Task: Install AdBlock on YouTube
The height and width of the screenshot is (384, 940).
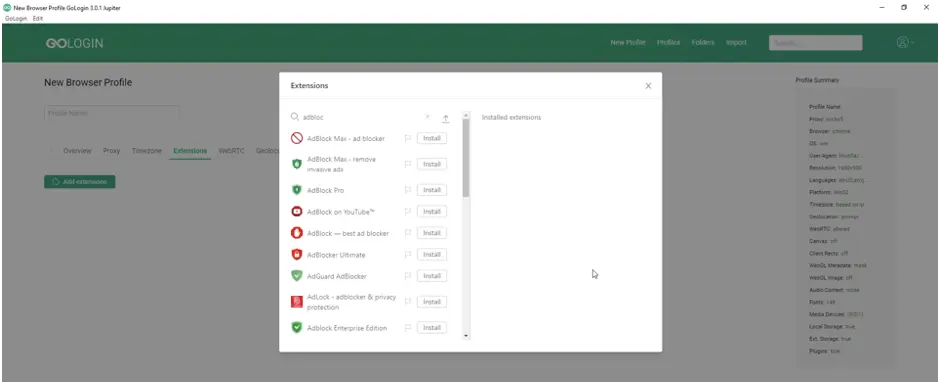Action: click(432, 211)
